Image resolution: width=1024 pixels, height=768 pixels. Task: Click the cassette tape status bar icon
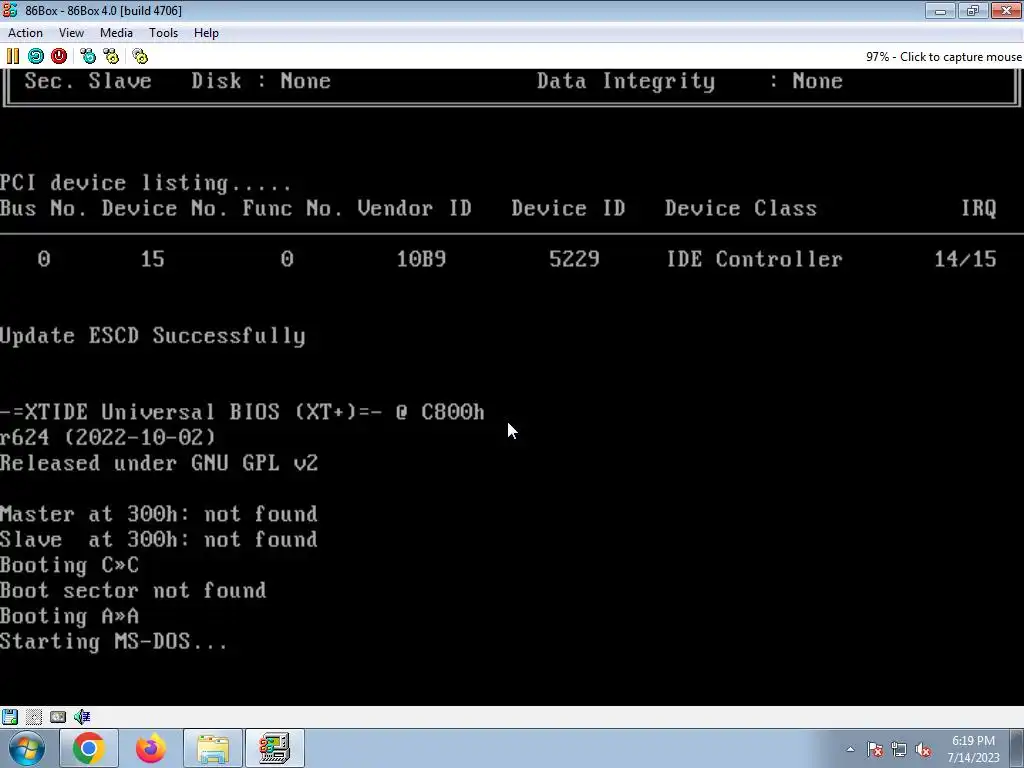click(58, 716)
